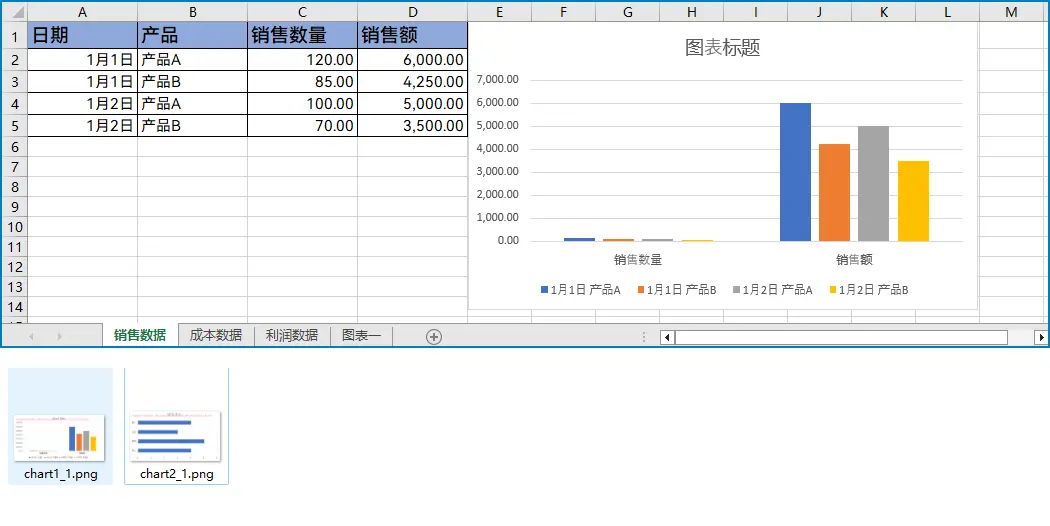This screenshot has height=526, width=1050.
Task: Click the tall orange 销售额 bar
Action: pyautogui.click(x=834, y=192)
